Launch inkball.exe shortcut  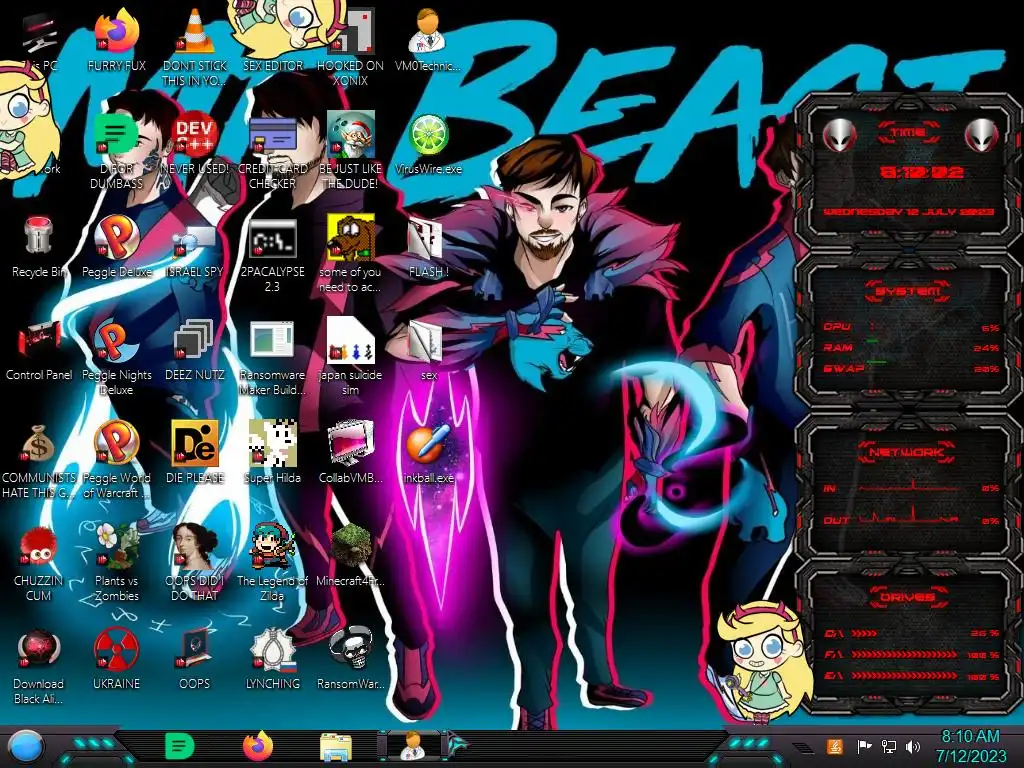428,452
